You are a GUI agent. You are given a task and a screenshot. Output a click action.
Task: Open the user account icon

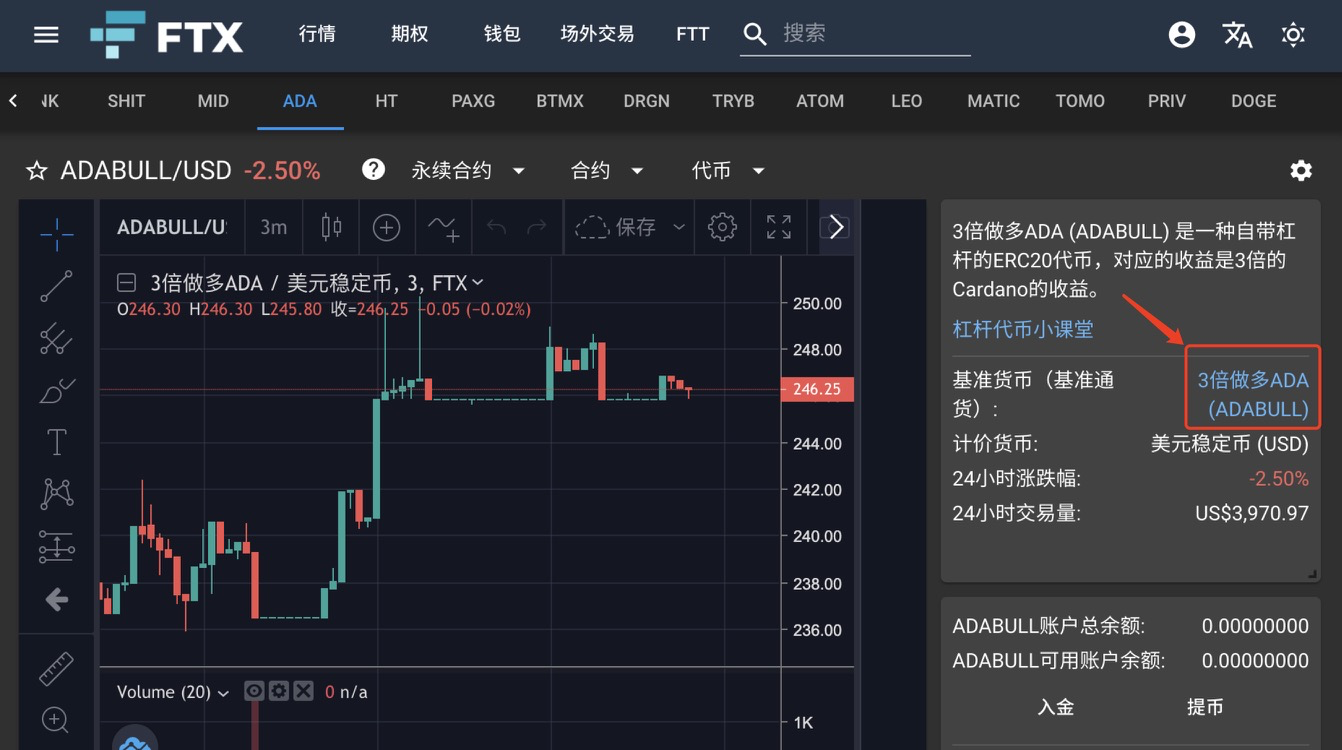pyautogui.click(x=1182, y=35)
